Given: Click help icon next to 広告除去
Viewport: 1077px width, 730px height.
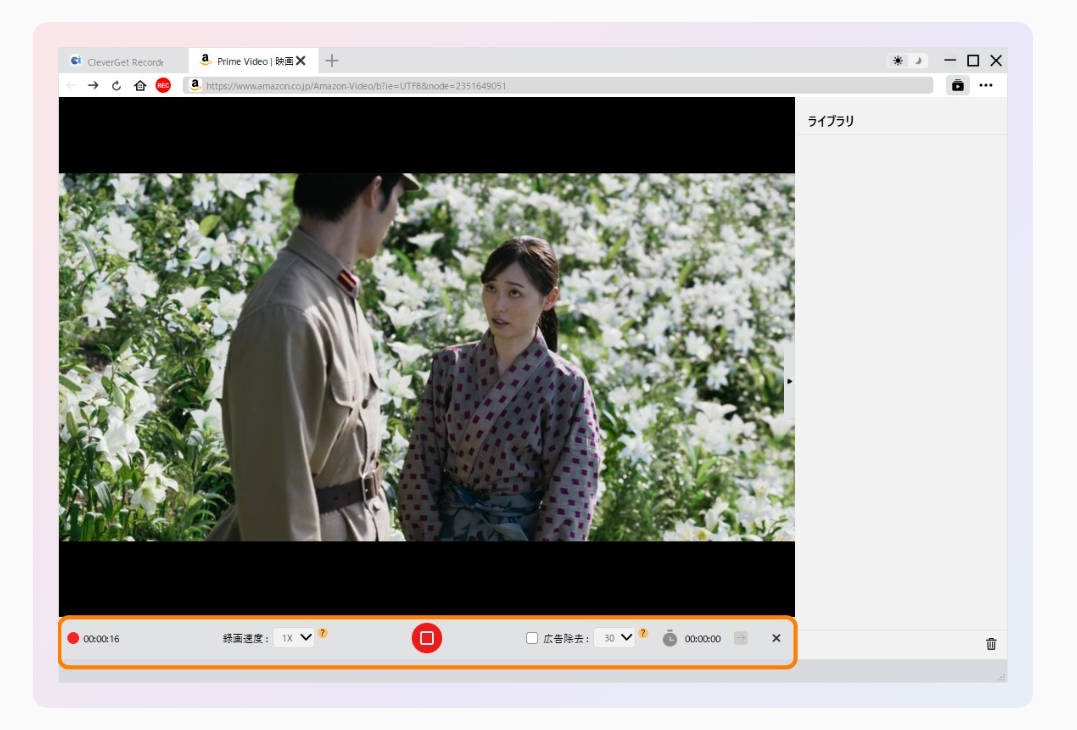Looking at the screenshot, I should click(x=643, y=633).
